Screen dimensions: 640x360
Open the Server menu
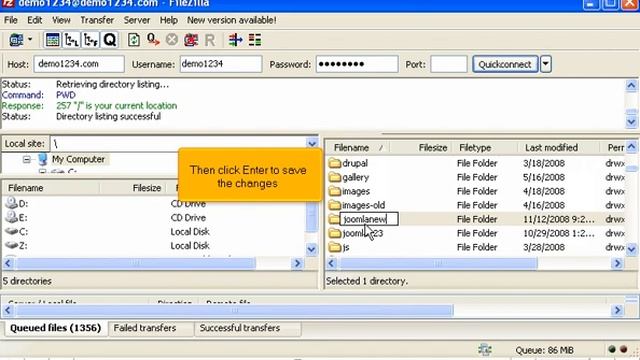click(137, 20)
